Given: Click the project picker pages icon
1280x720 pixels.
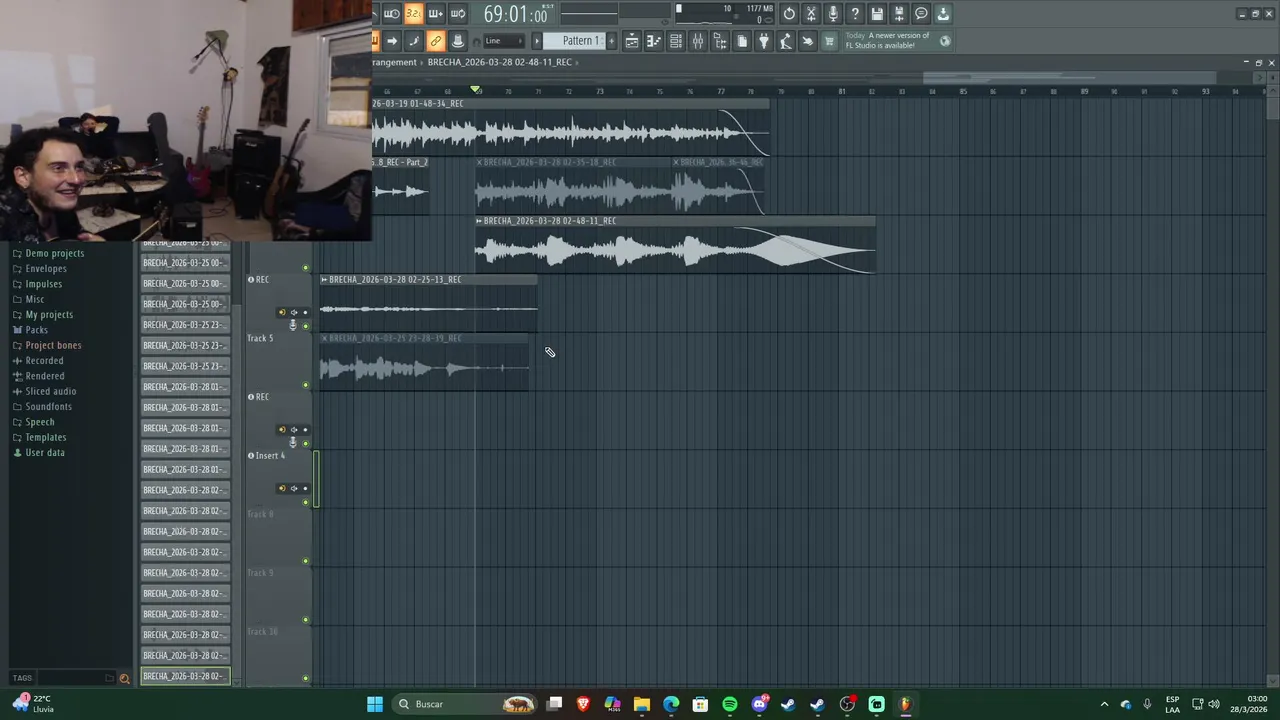Looking at the screenshot, I should (x=742, y=41).
